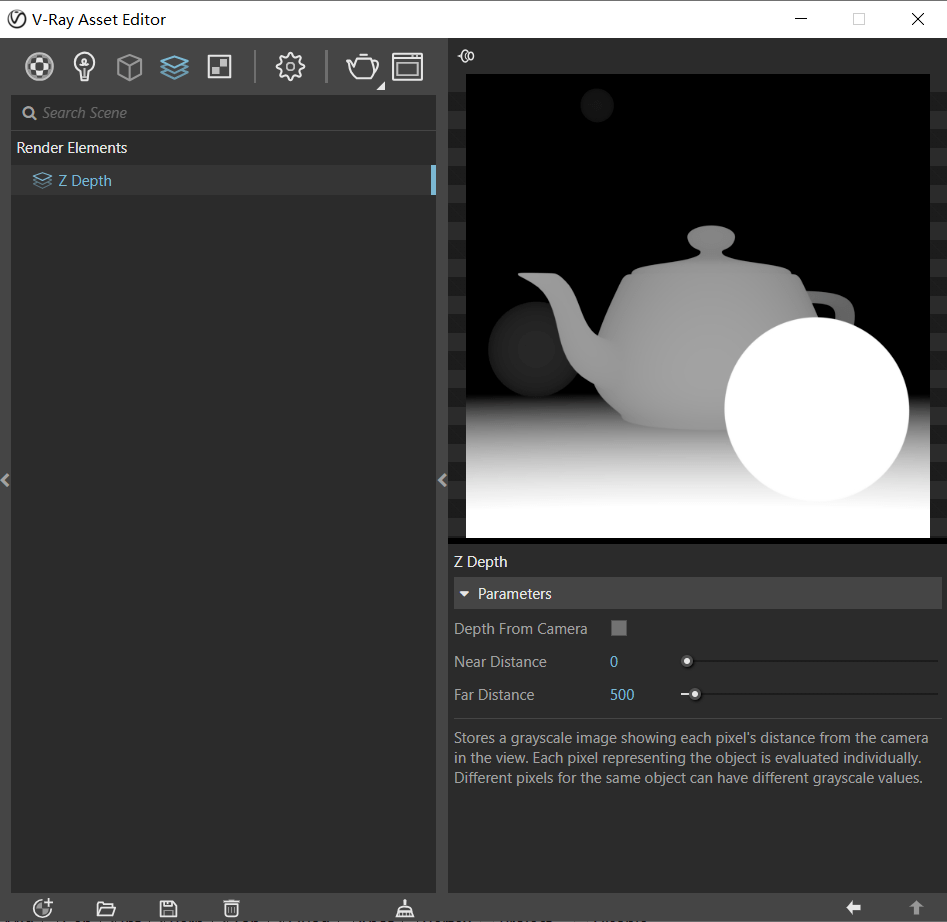Click the save asset floppy disk button

[168, 908]
